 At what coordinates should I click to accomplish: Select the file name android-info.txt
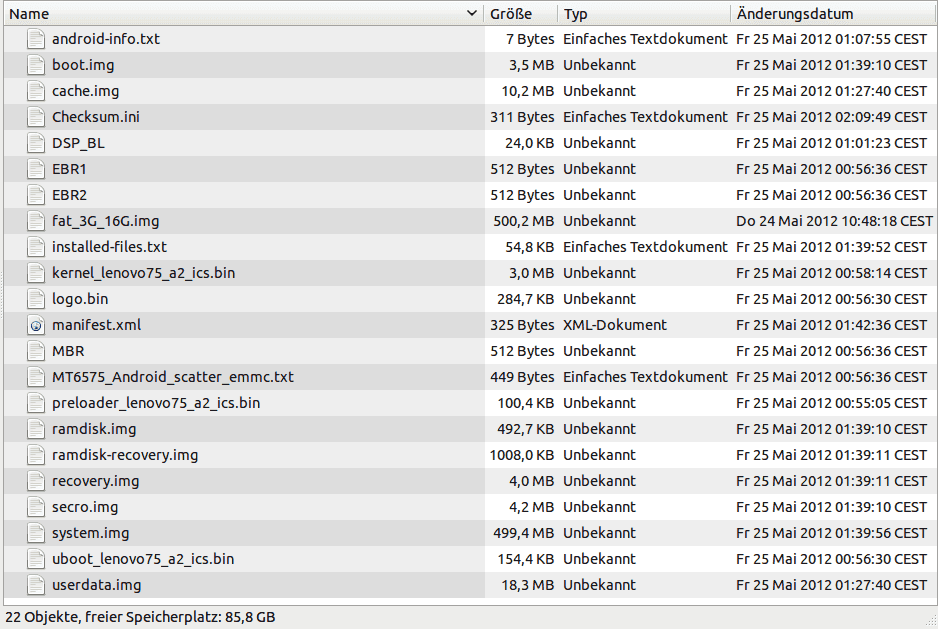pos(106,39)
